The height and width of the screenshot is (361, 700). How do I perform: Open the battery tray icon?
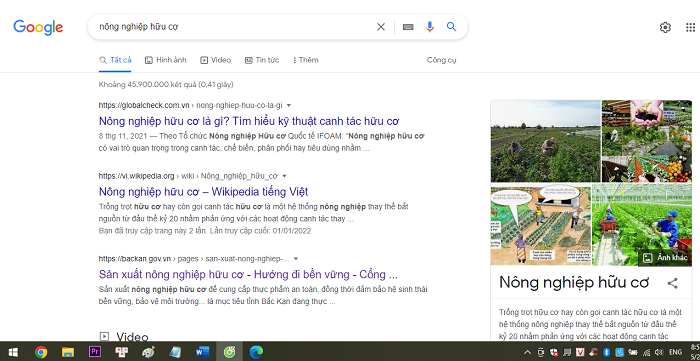633,352
